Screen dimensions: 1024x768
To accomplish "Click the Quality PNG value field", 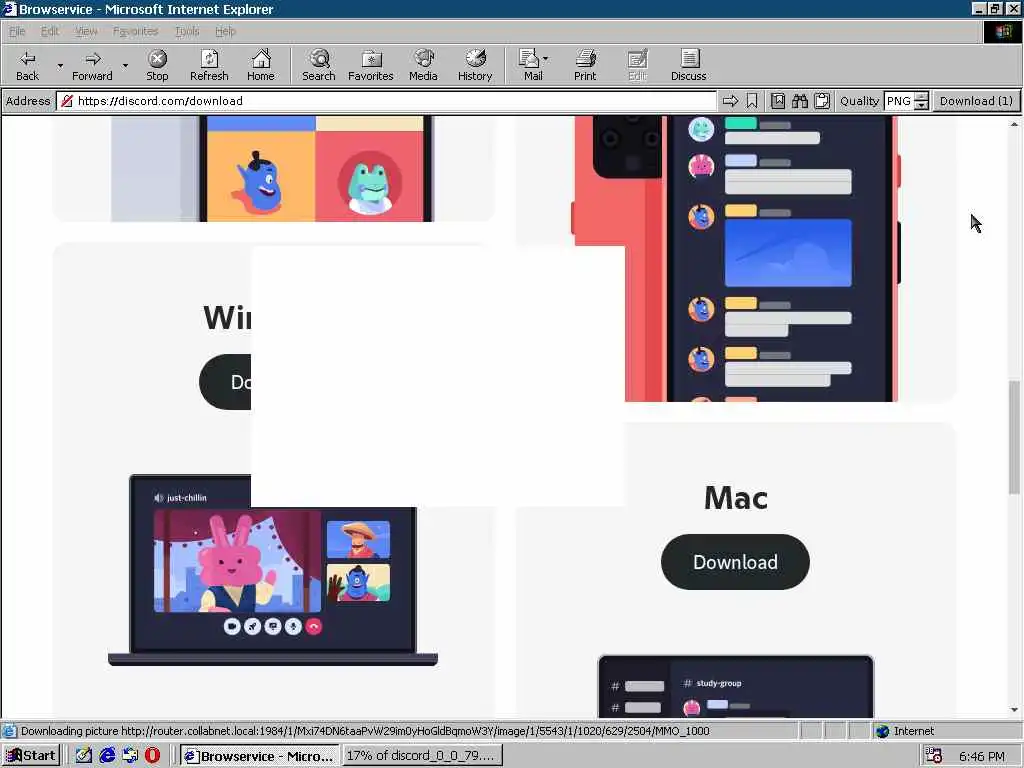I will click(899, 101).
